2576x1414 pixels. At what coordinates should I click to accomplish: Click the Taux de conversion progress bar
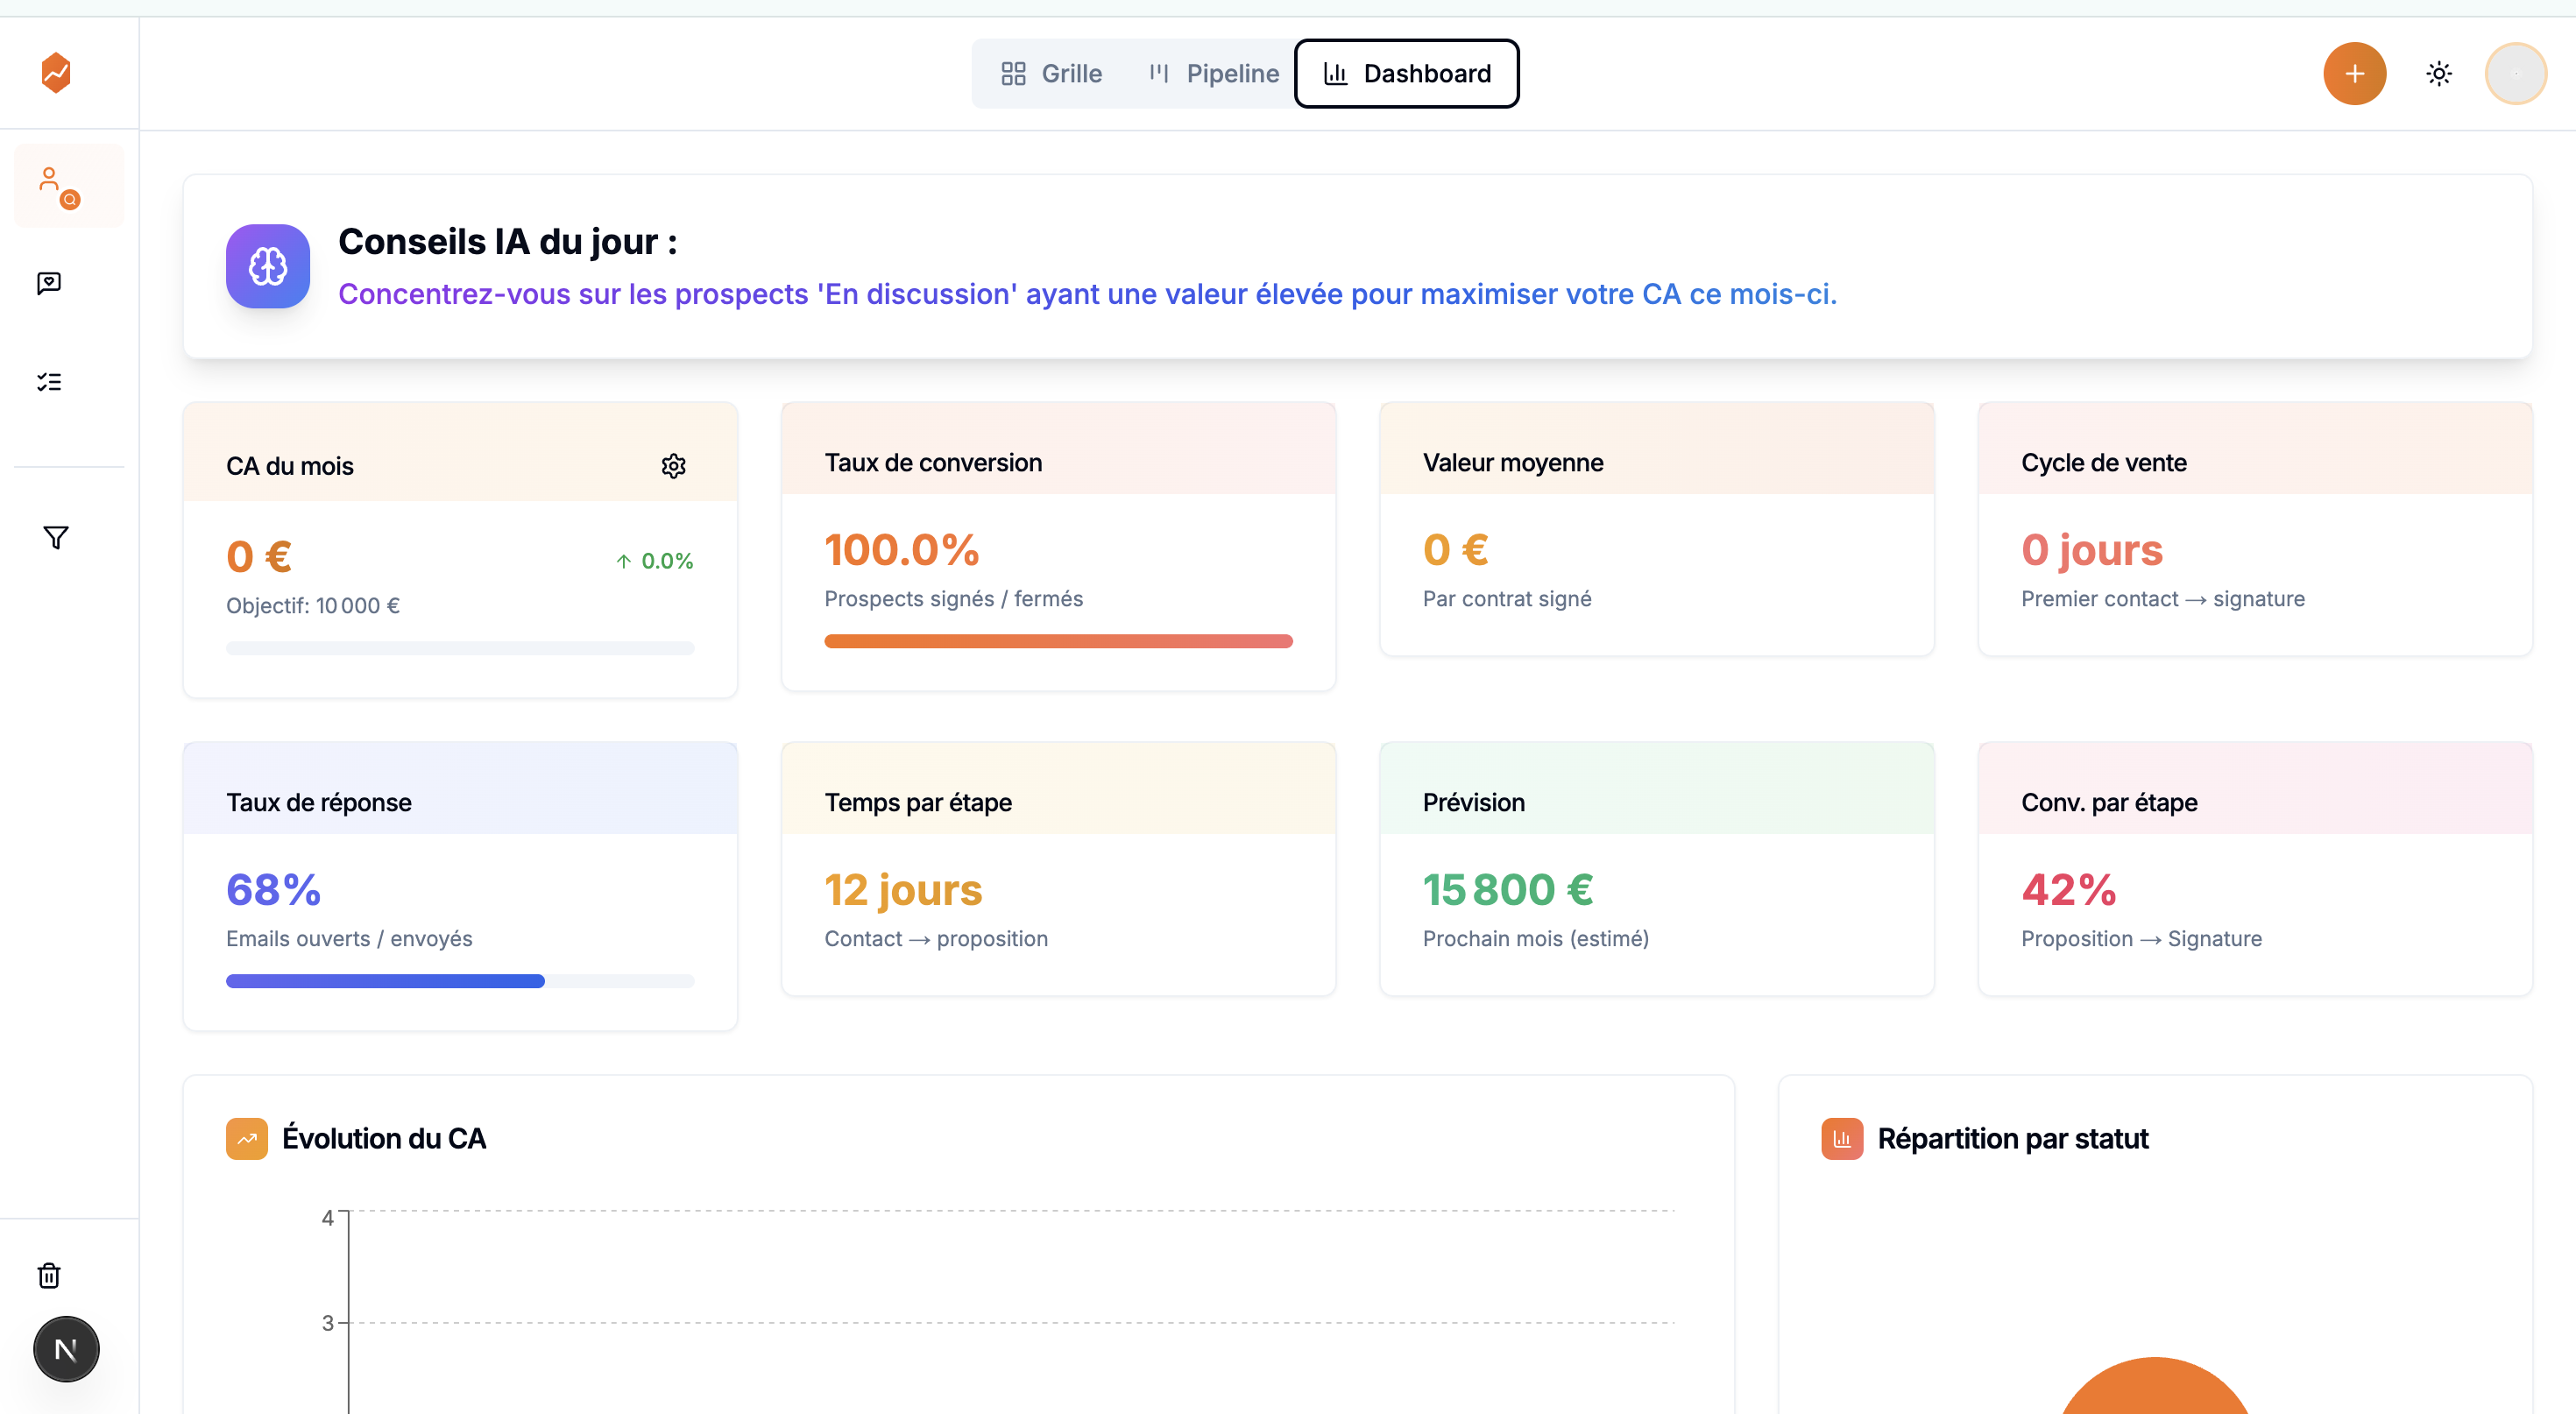pyautogui.click(x=1058, y=641)
